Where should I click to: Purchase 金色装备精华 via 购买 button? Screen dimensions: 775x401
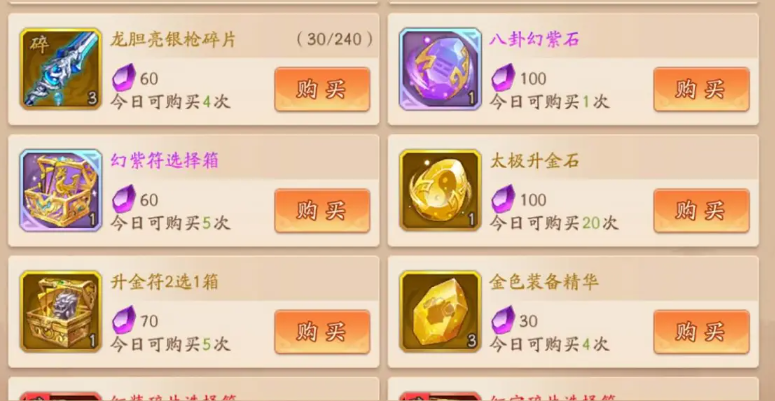point(701,332)
